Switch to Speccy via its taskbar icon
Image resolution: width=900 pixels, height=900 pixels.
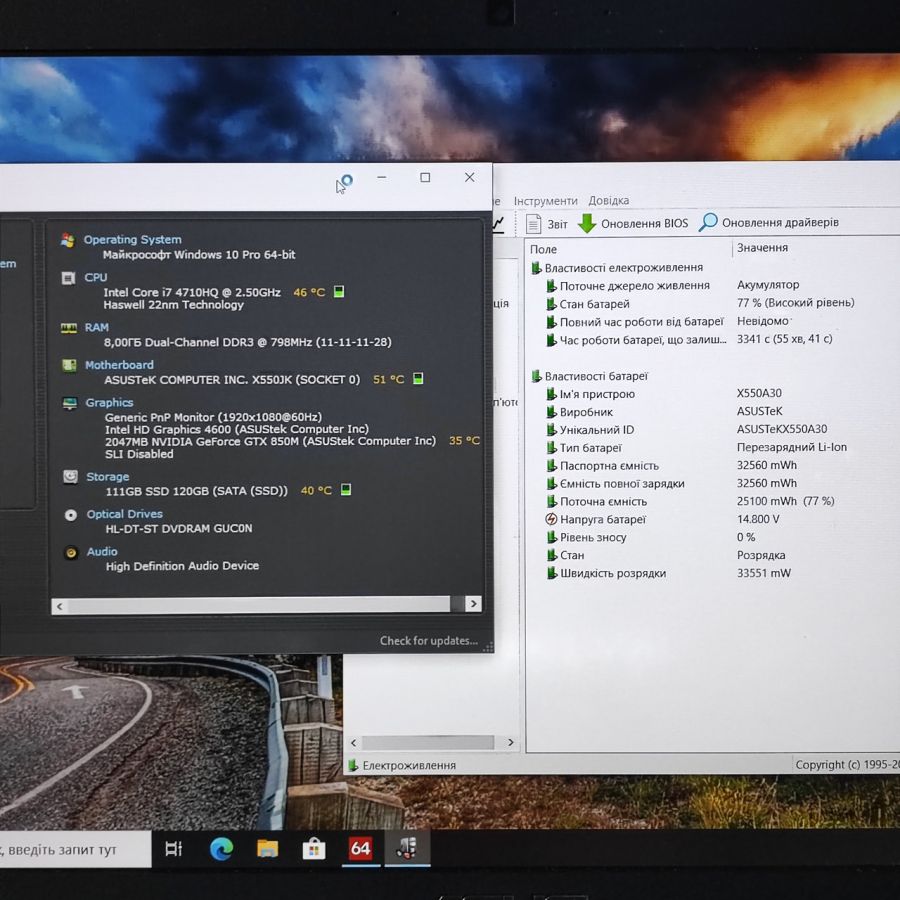407,849
